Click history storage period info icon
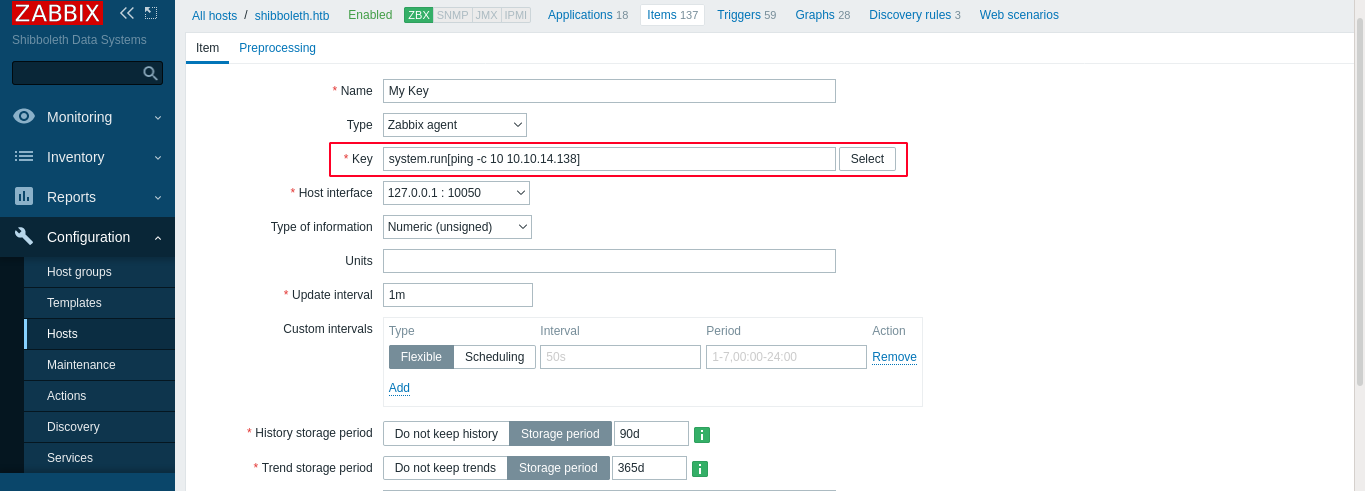 (702, 434)
